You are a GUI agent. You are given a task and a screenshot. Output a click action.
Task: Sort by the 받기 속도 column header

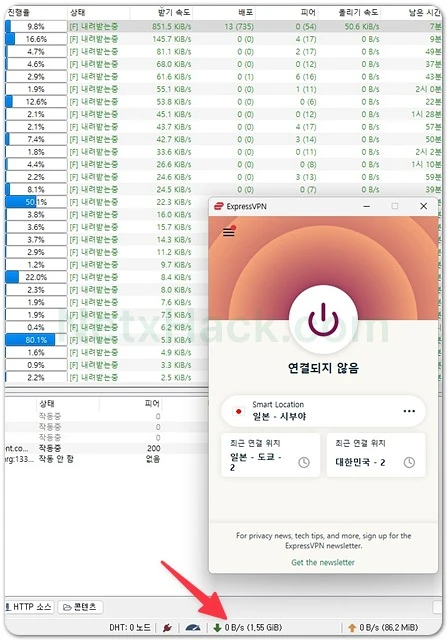point(161,13)
